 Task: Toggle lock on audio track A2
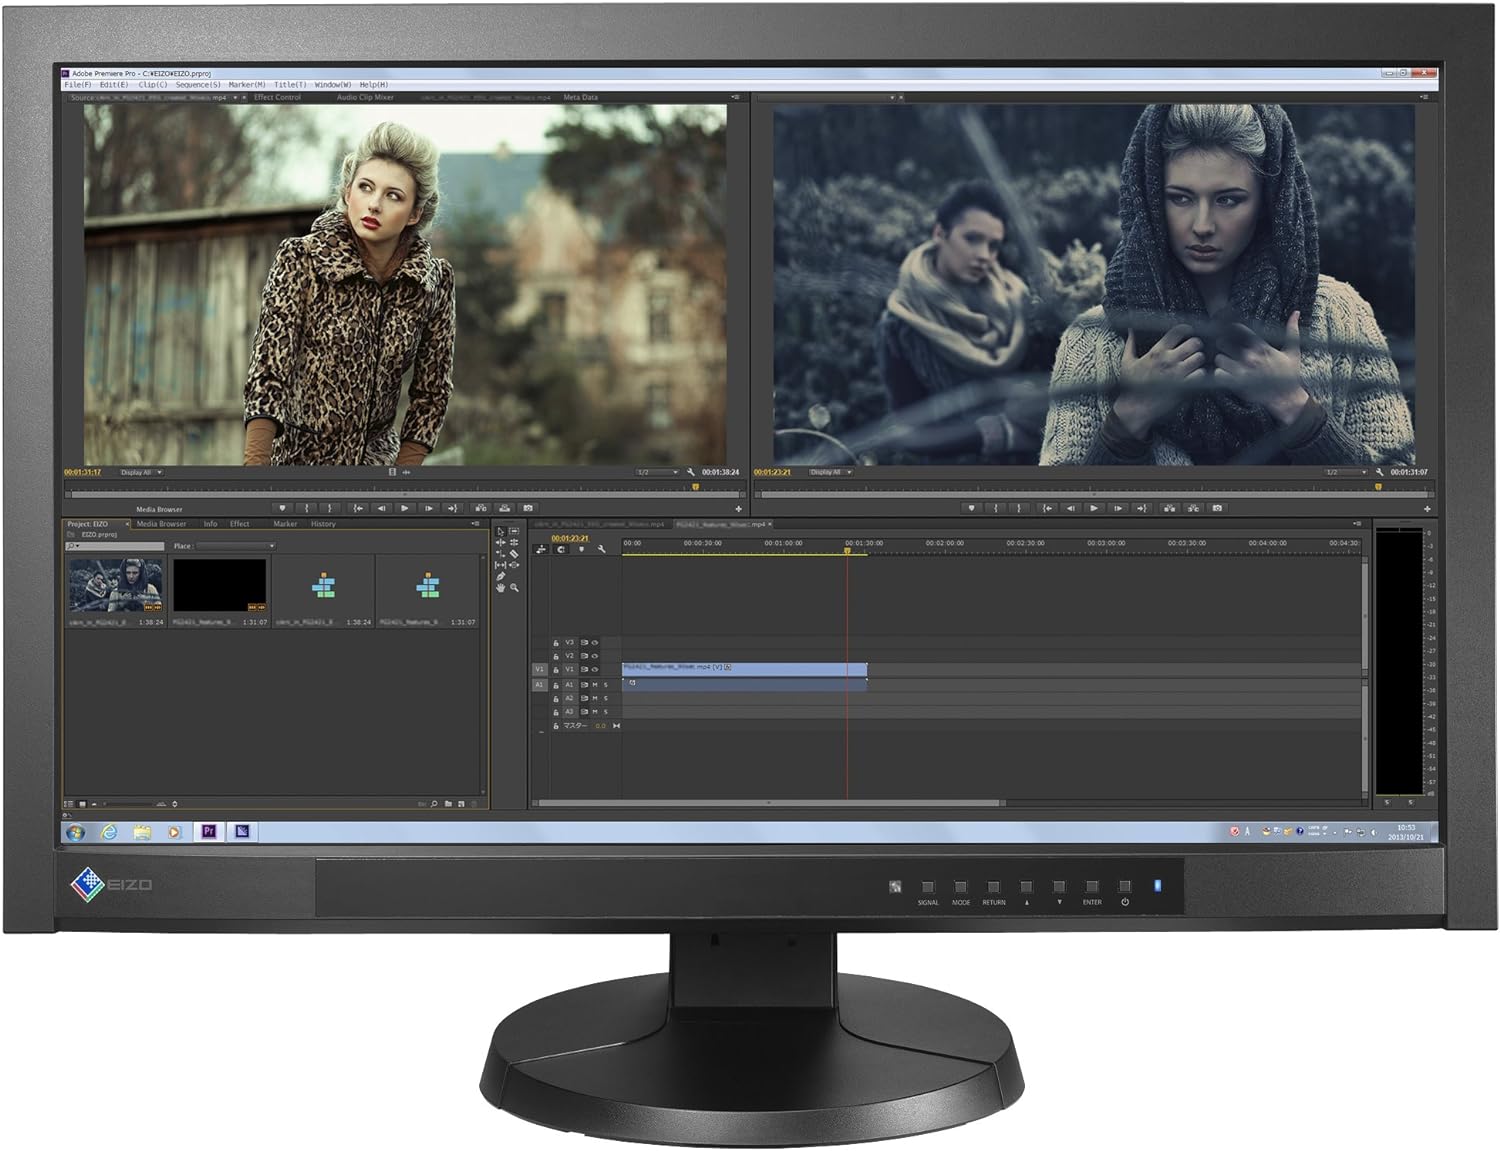556,699
